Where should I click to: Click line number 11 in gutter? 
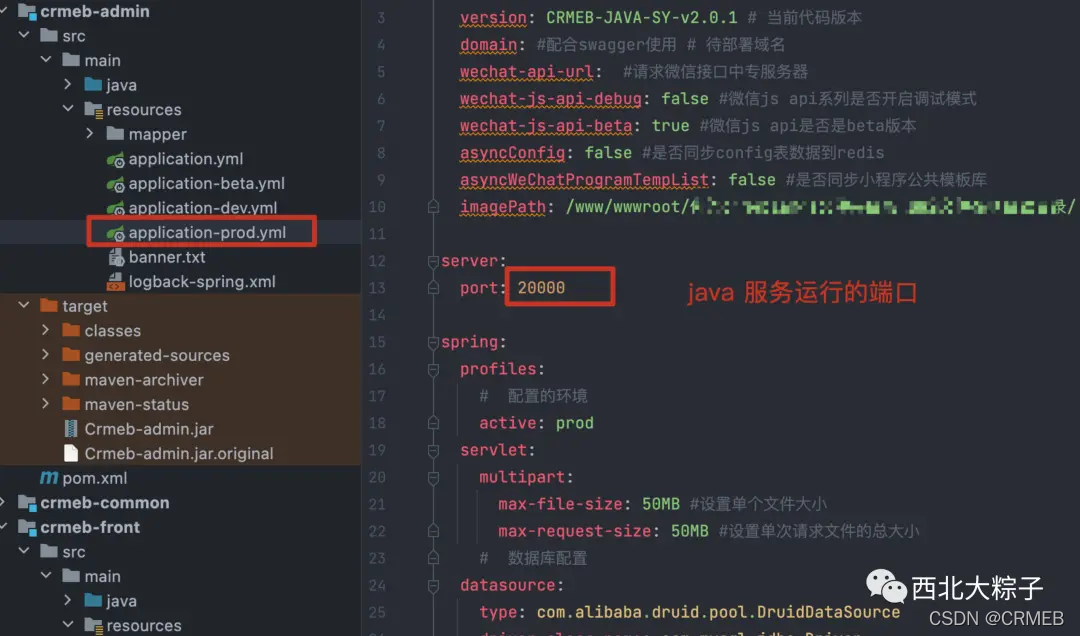tap(377, 234)
